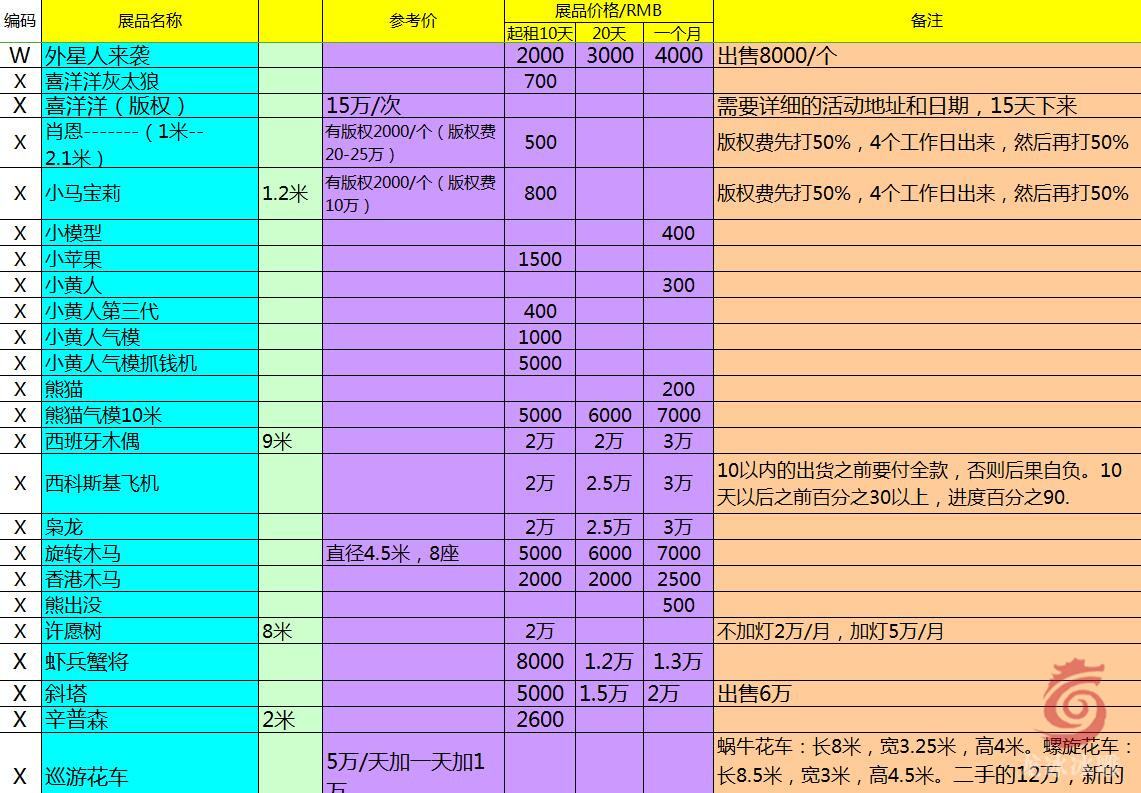Select the 展品价格/RMB header cell
1141x793 pixels.
[x=608, y=11]
